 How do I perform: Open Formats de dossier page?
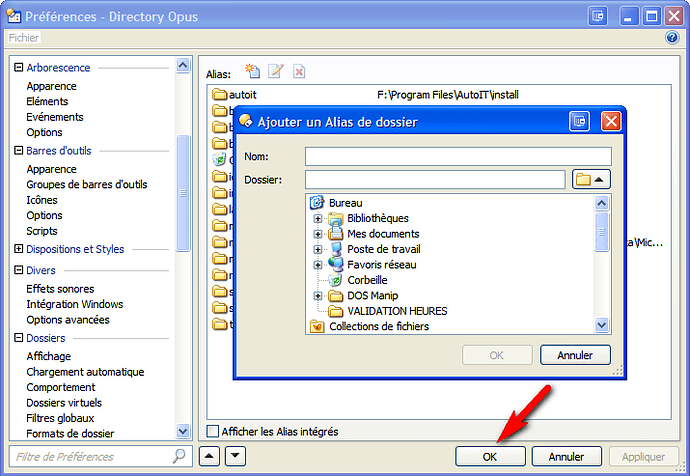pyautogui.click(x=70, y=434)
